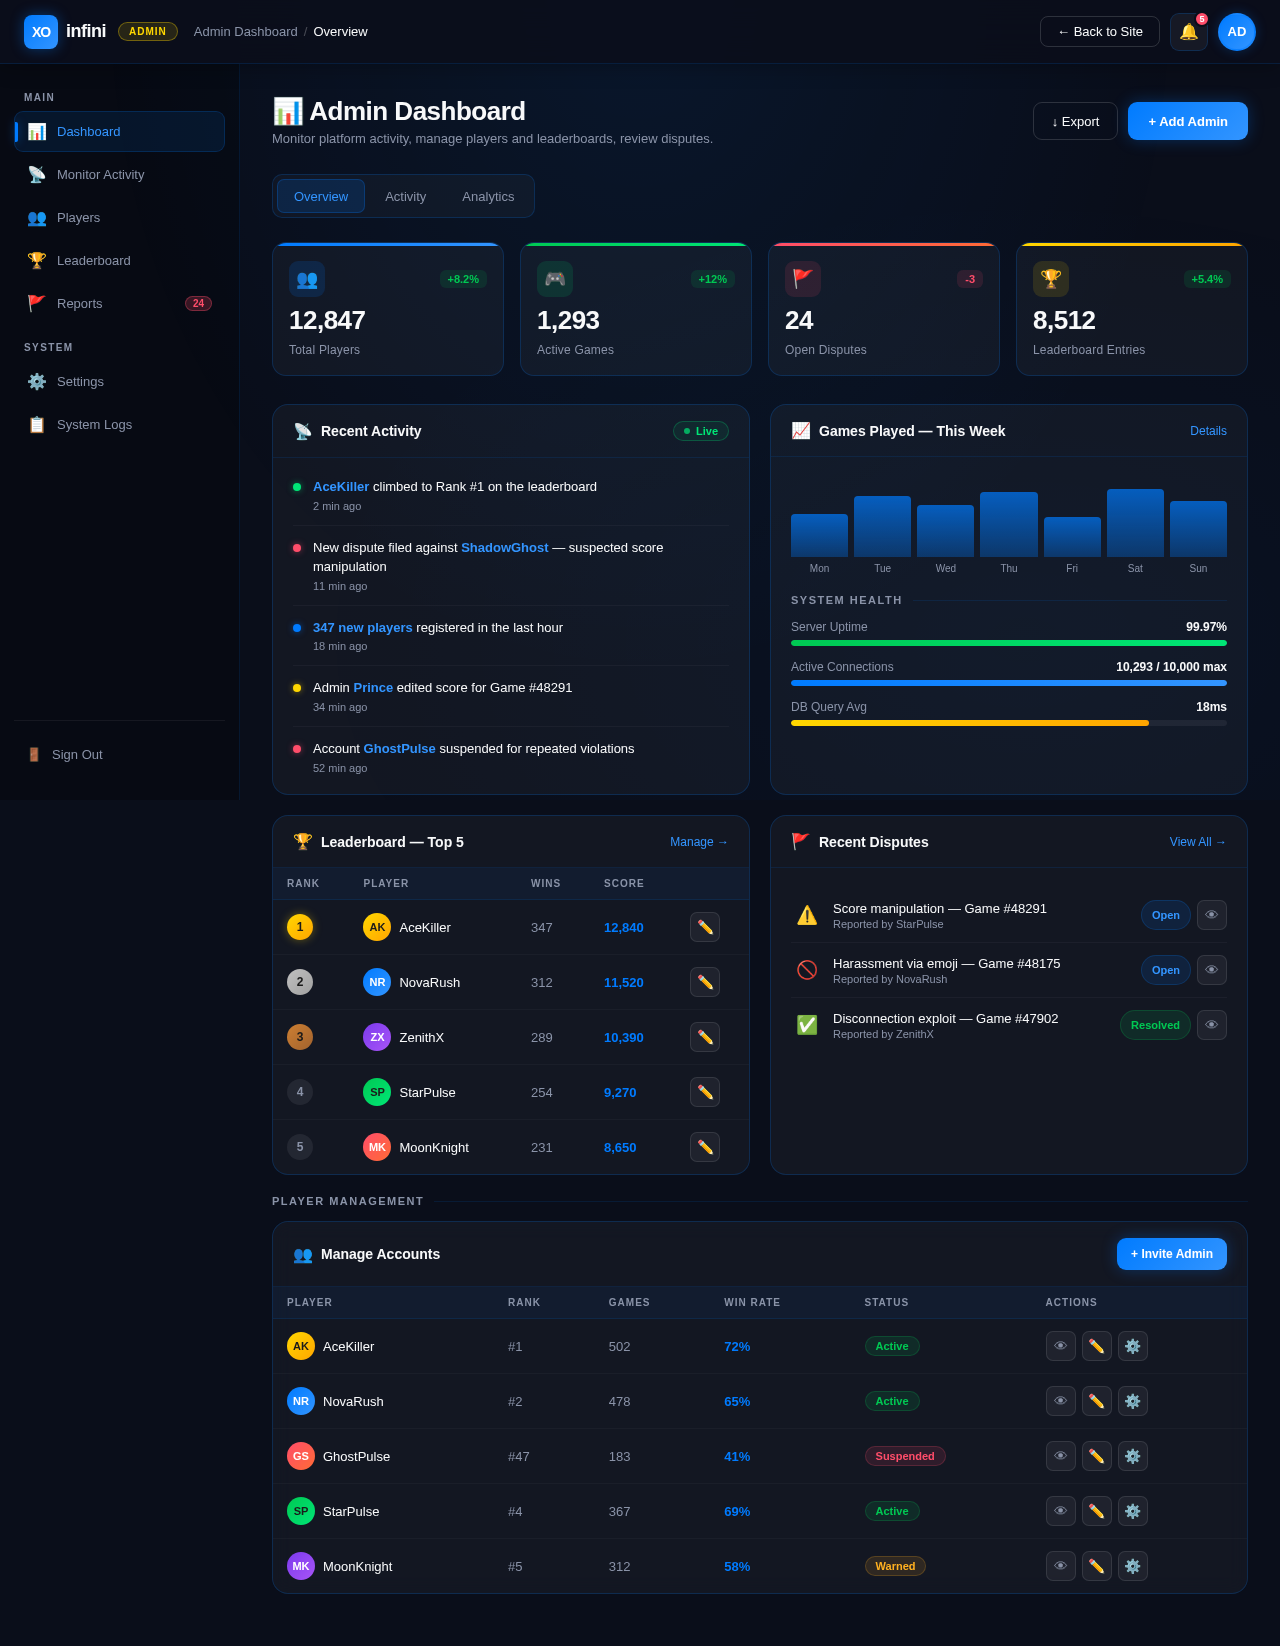Edit GhostPulse account with pencil icon
This screenshot has height=1646, width=1280.
click(x=1097, y=1456)
